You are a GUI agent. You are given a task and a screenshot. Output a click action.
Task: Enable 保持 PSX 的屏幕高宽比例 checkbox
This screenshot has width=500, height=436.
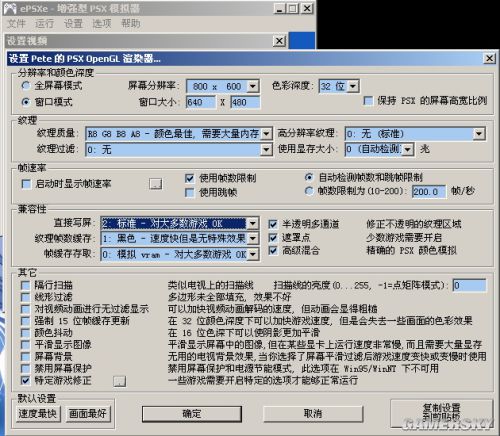[x=368, y=101]
